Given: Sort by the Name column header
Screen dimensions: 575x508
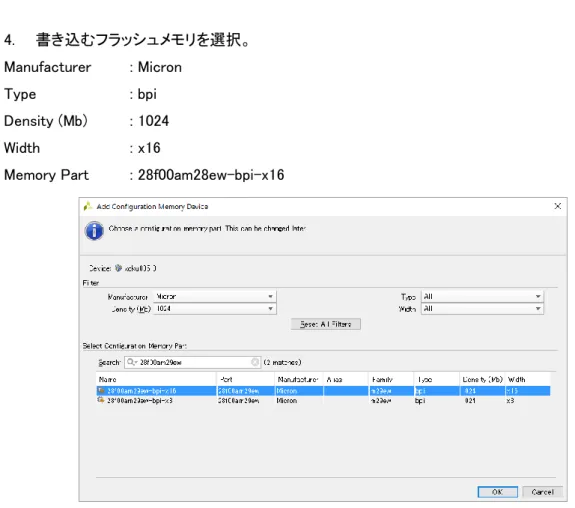Looking at the screenshot, I should pos(157,380).
